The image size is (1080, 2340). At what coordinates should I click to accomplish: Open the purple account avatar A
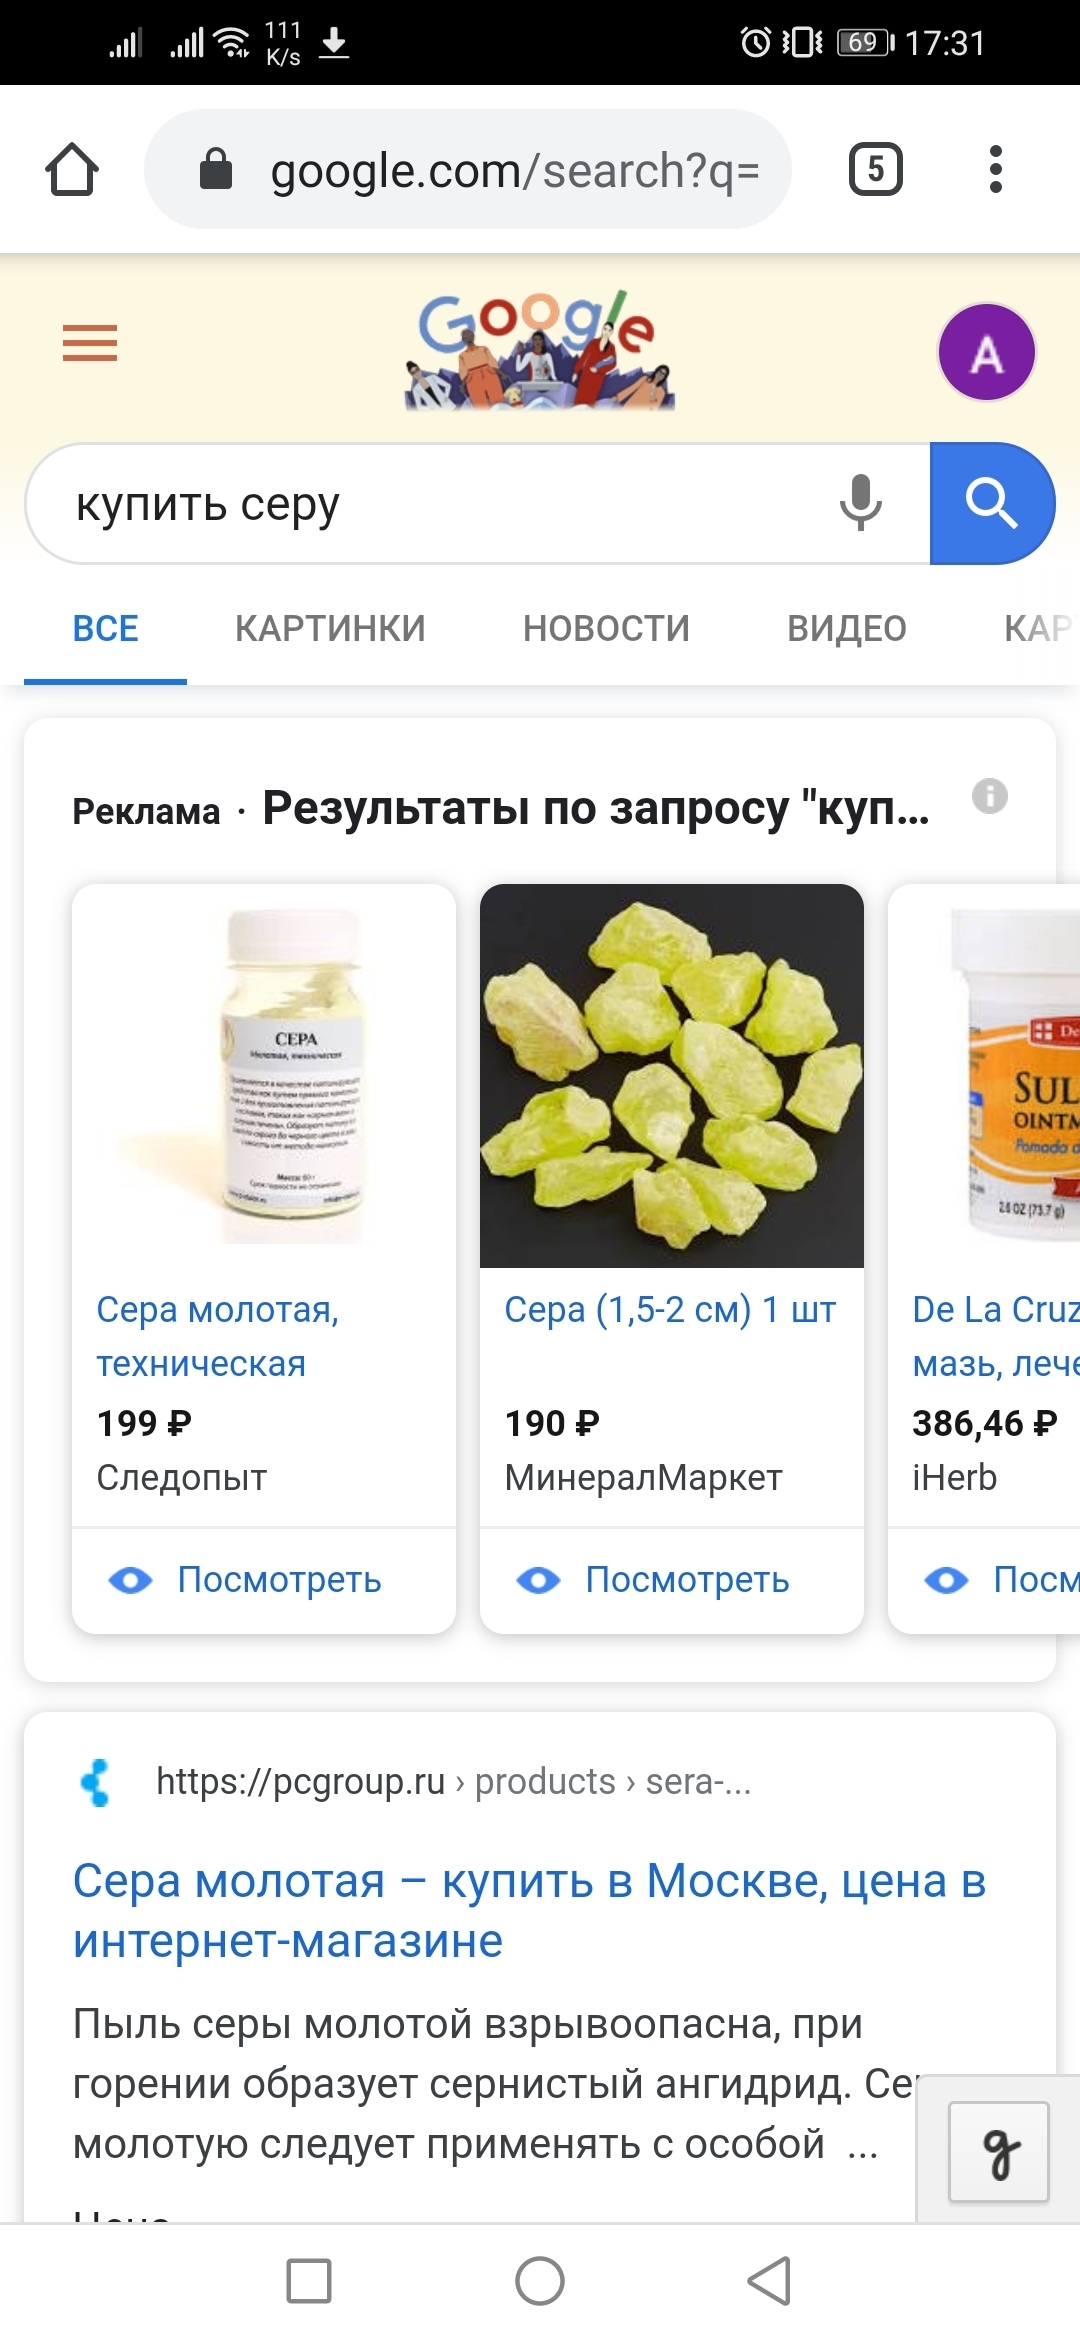tap(986, 352)
